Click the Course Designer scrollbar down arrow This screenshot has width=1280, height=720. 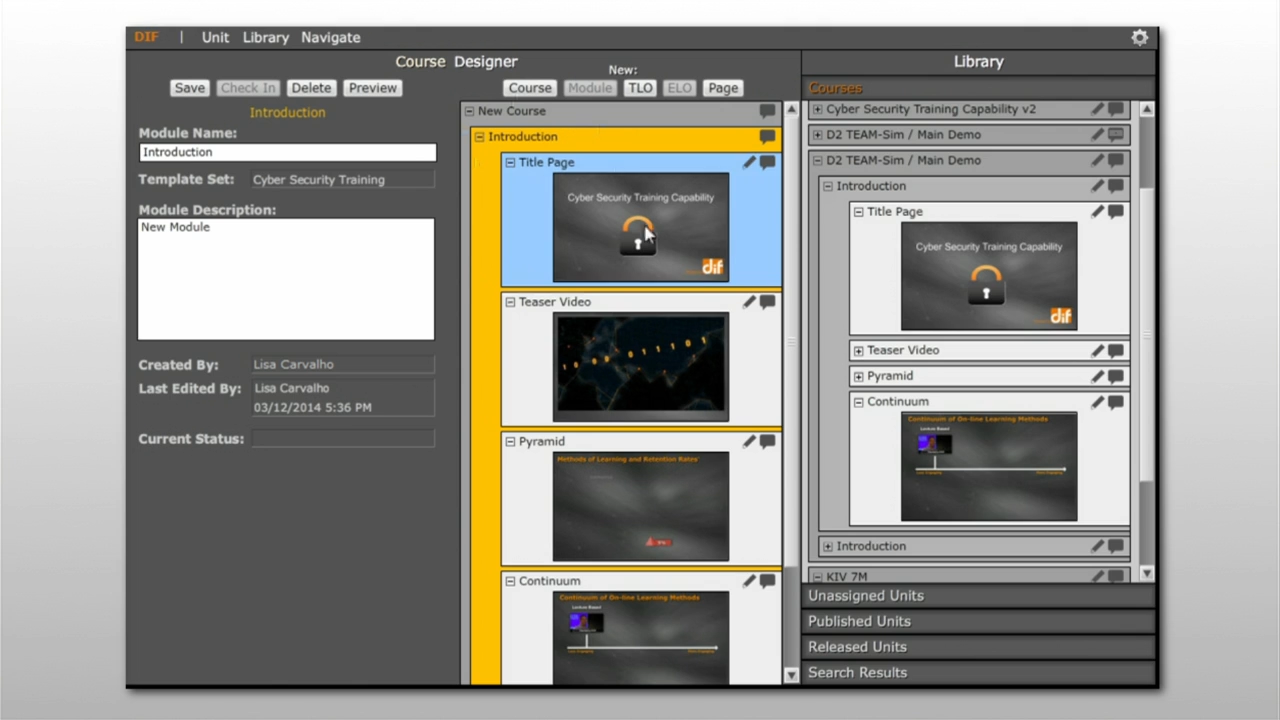[791, 675]
